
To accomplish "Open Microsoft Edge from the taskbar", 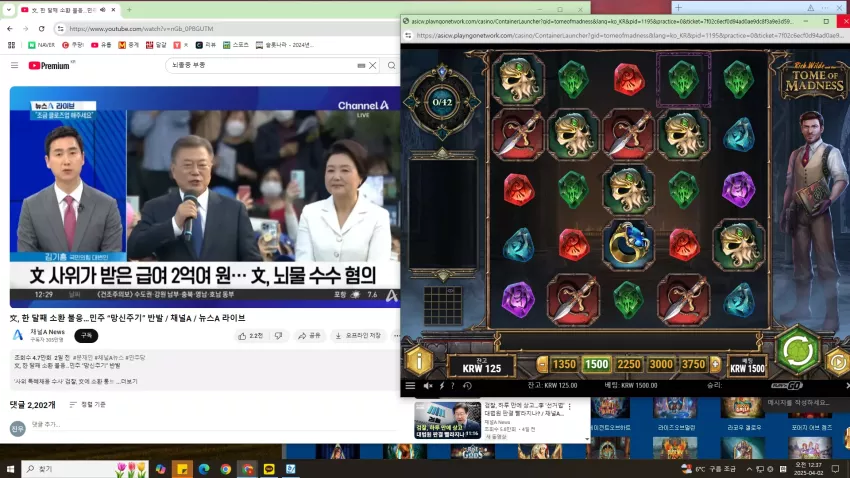I will click(204, 469).
